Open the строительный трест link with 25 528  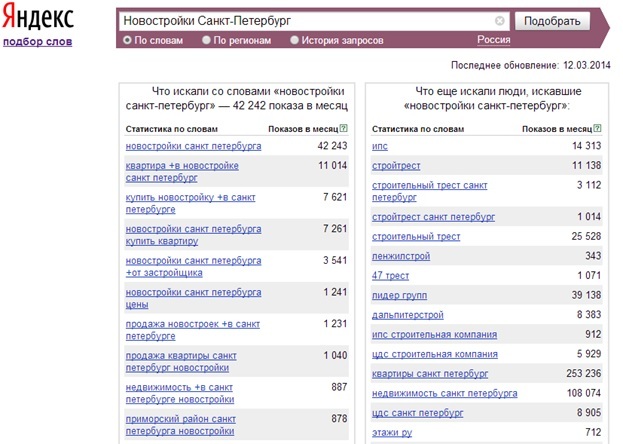(416, 237)
